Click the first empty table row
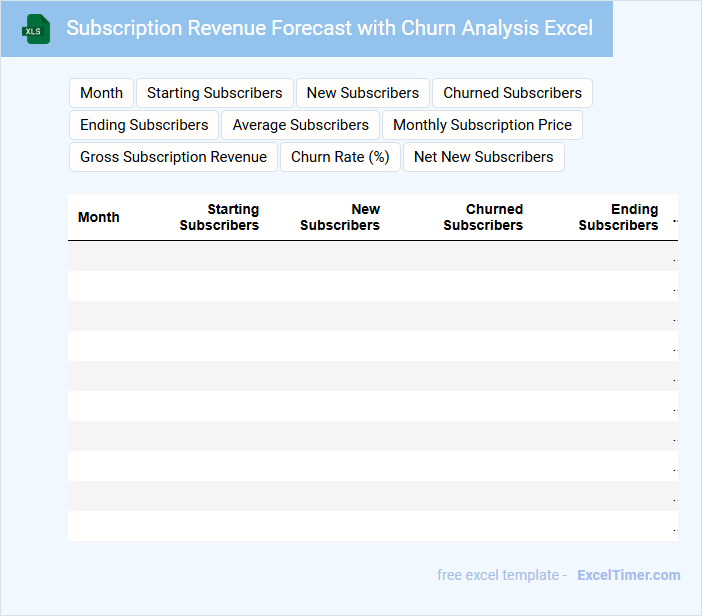 pyautogui.click(x=370, y=256)
